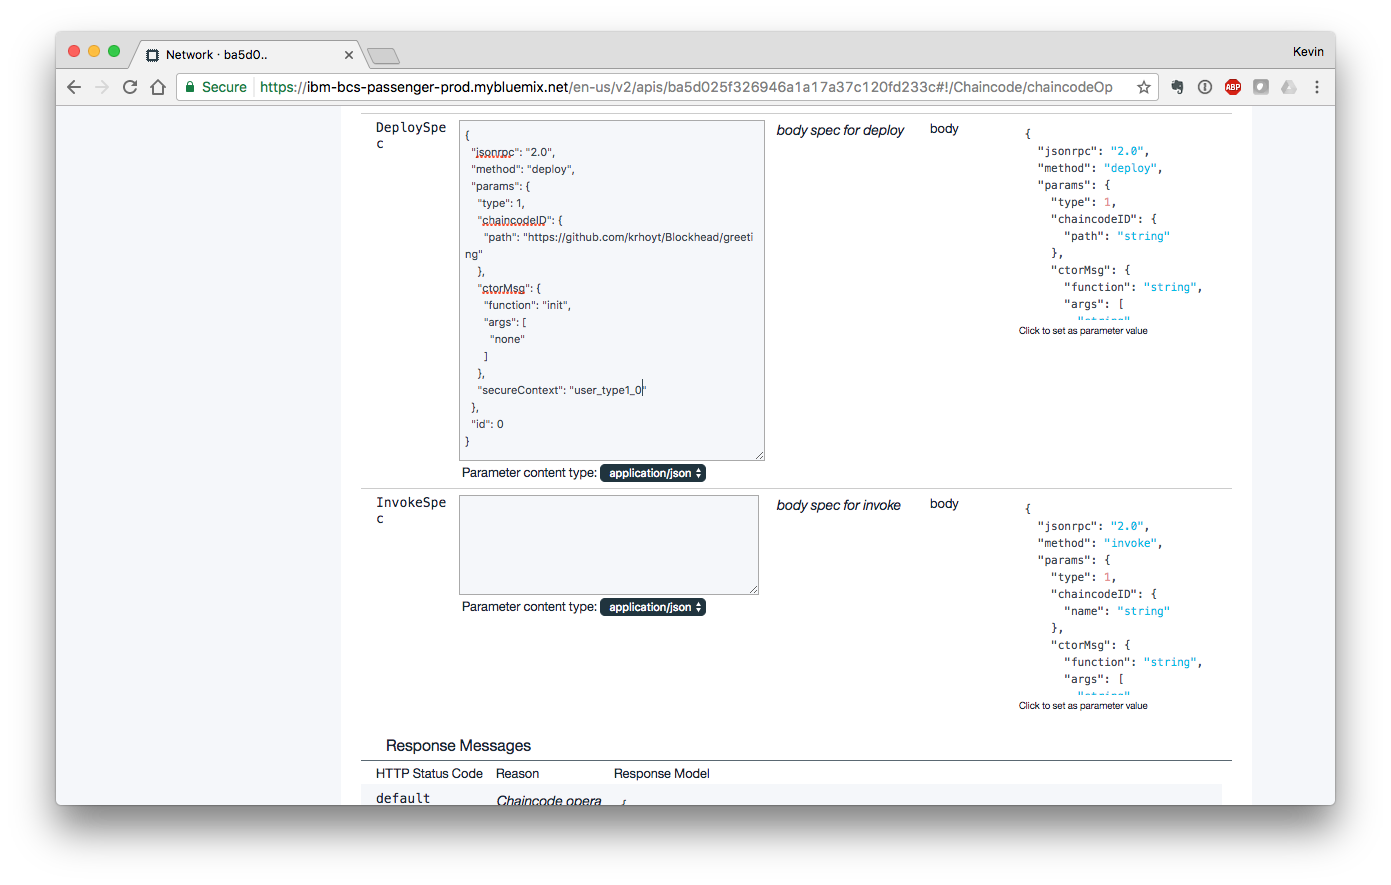
Task: Go back to the previous page
Action: pos(74,87)
